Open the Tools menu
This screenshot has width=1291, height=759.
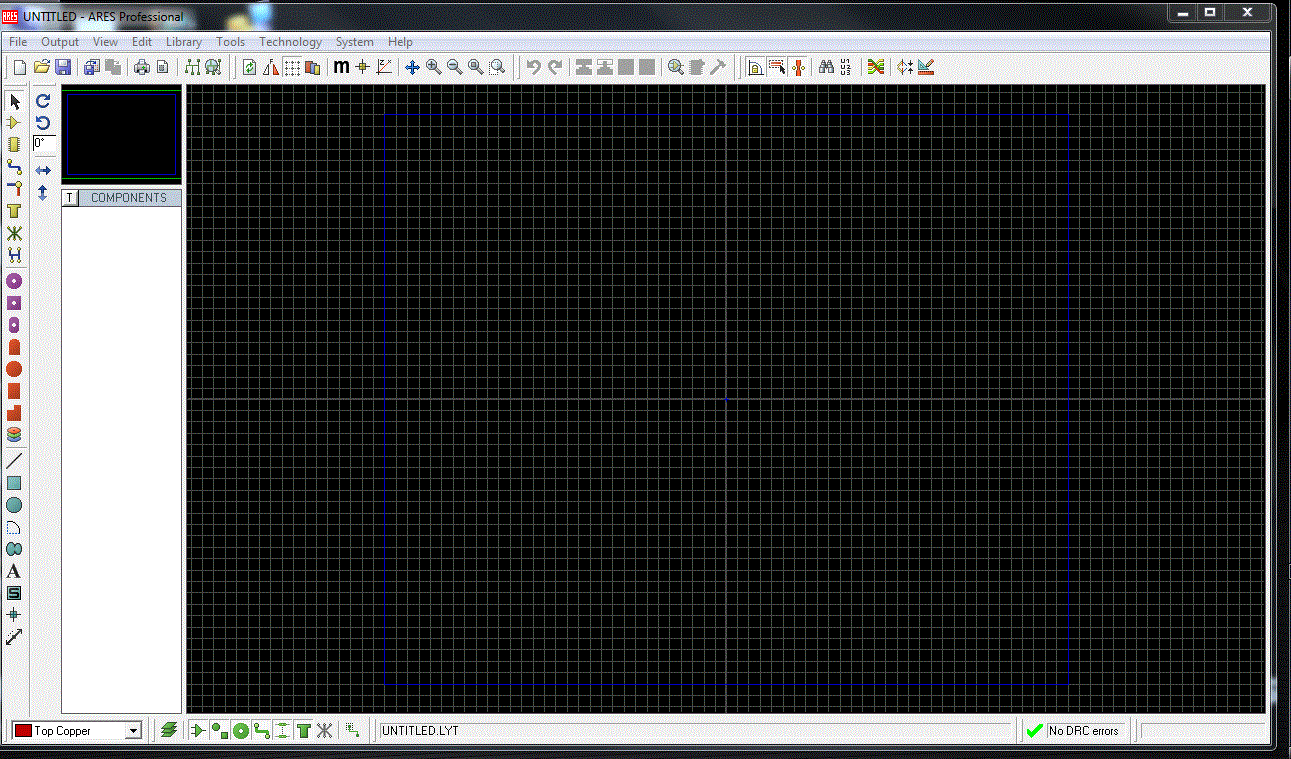point(230,42)
